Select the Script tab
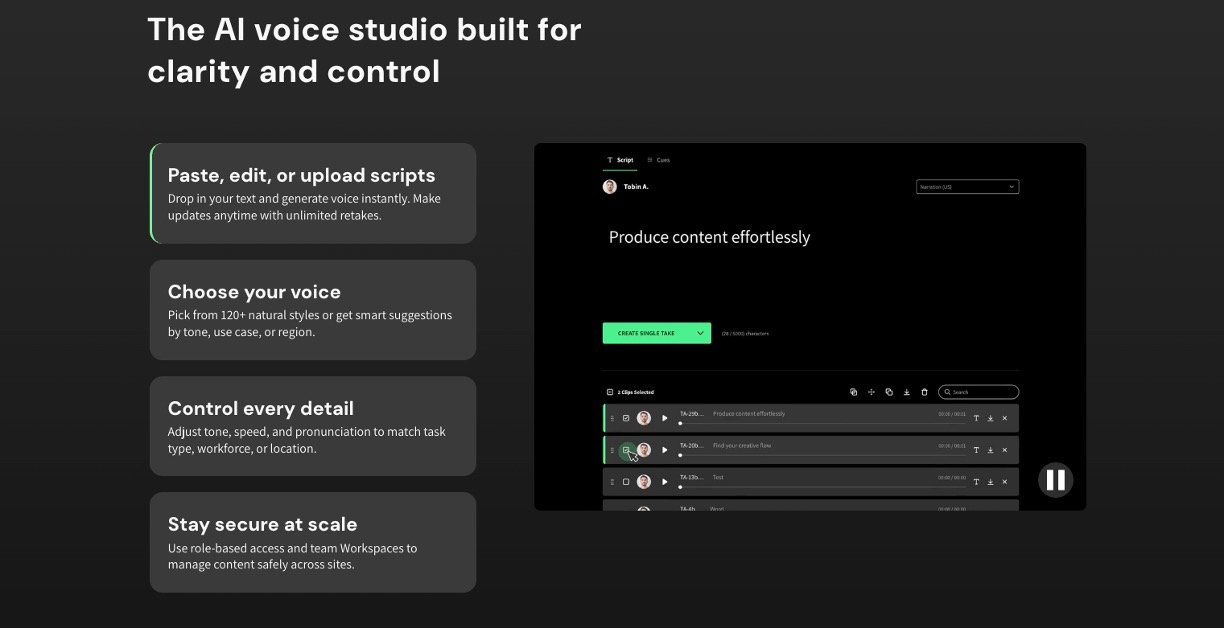This screenshot has width=1224, height=628. click(620, 160)
